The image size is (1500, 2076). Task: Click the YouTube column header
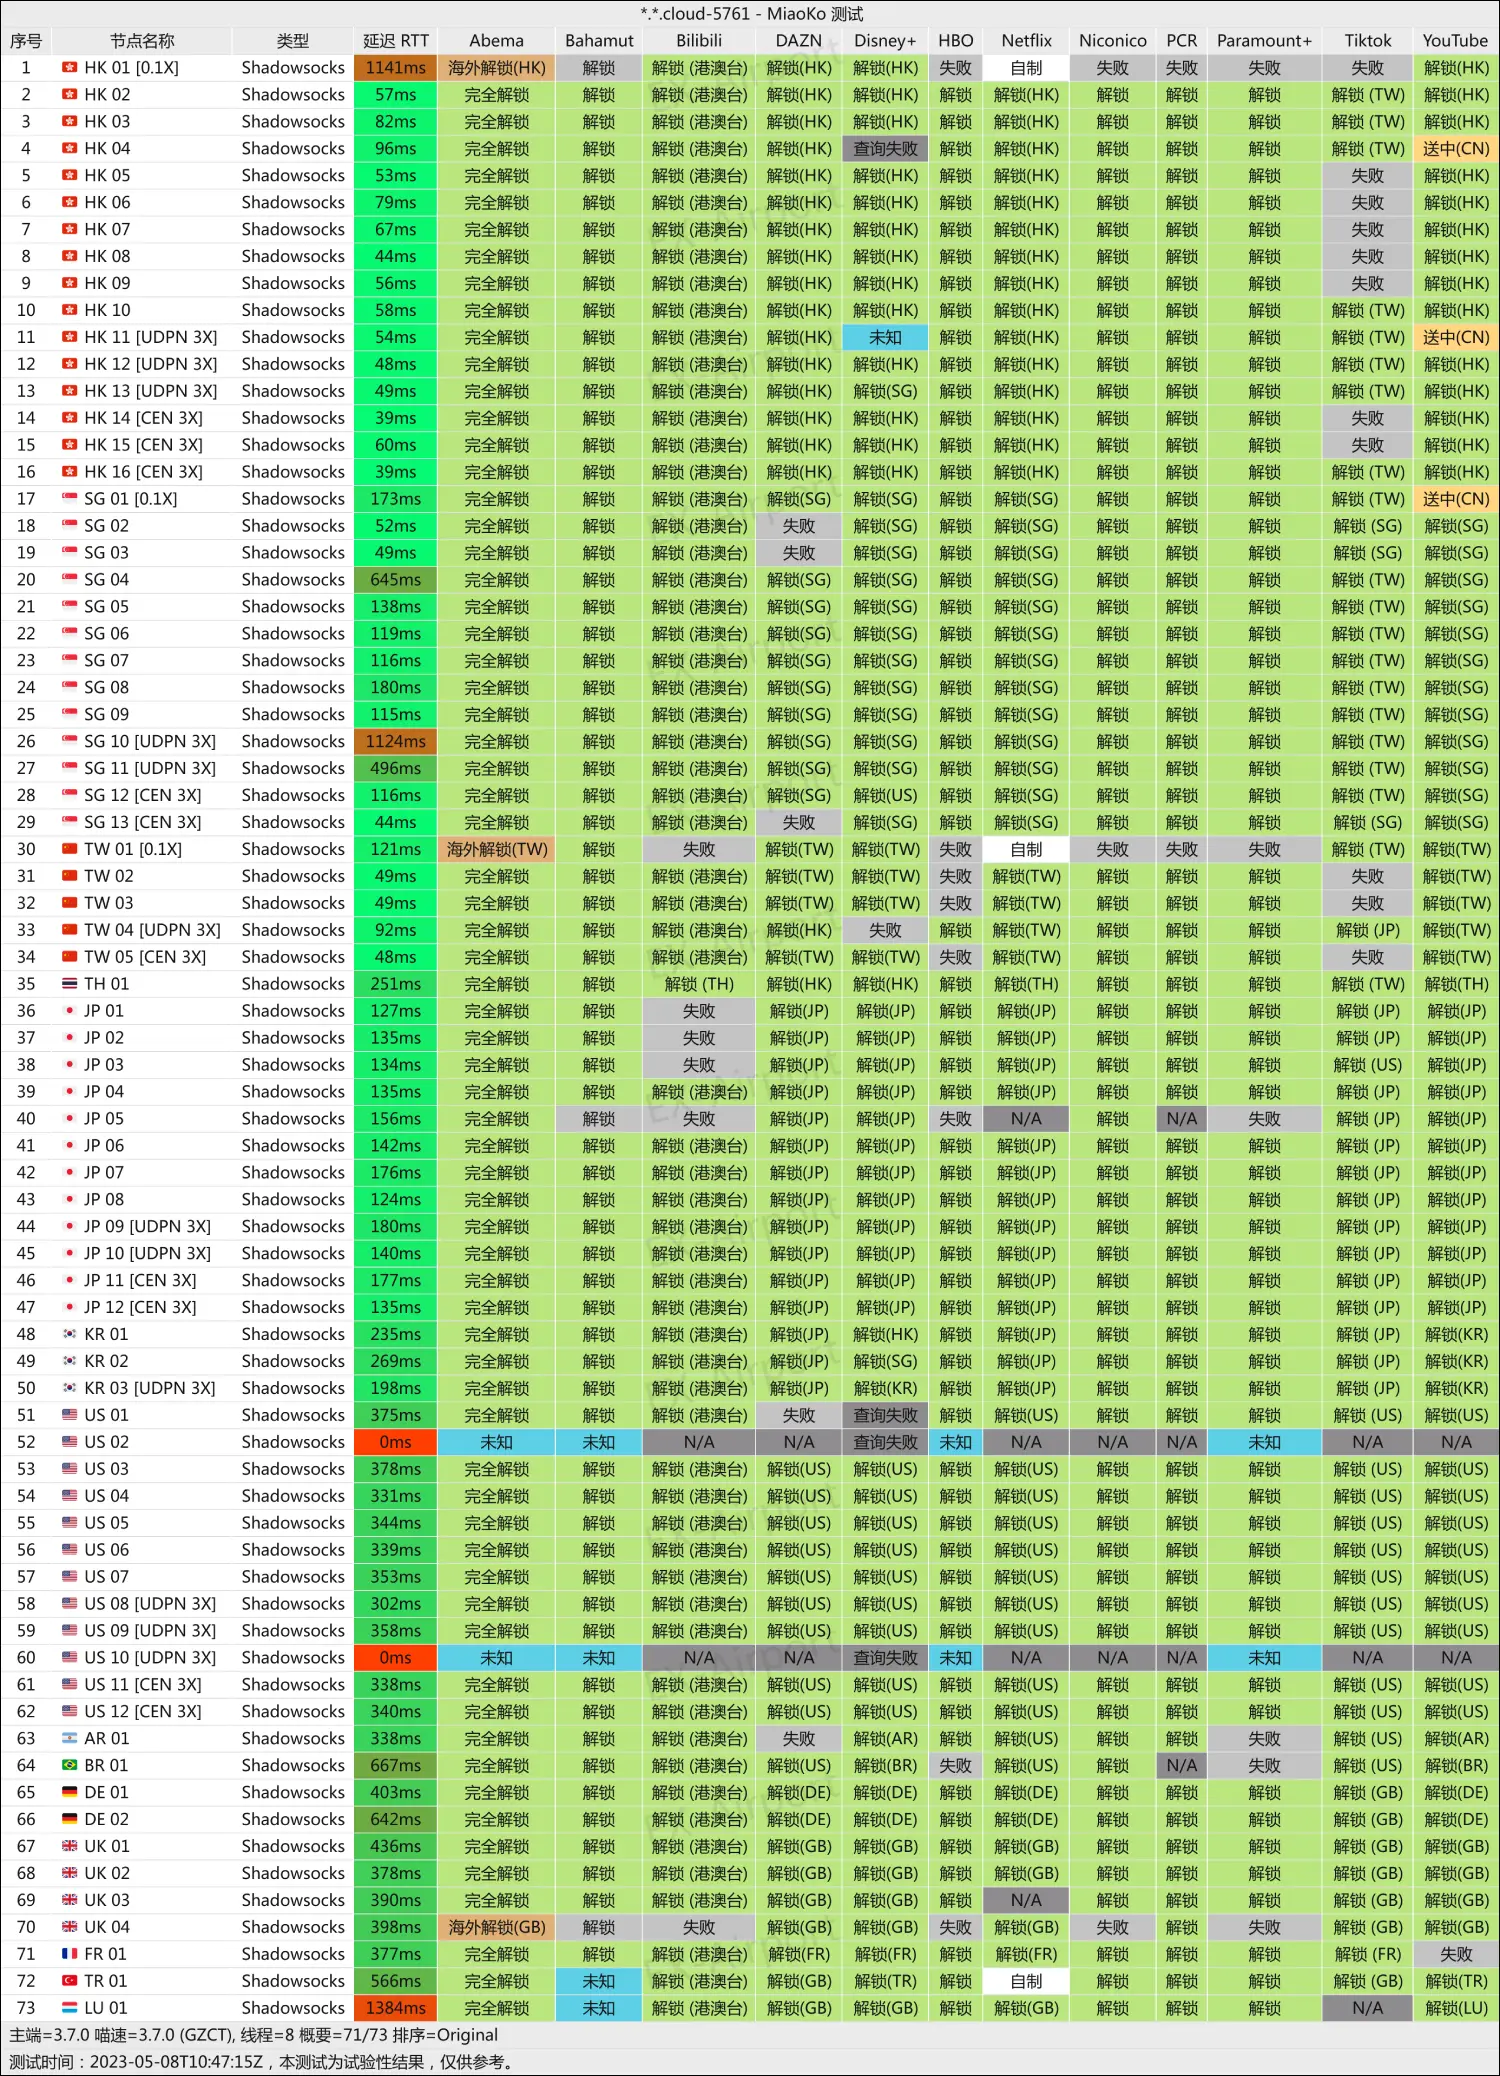[x=1456, y=41]
